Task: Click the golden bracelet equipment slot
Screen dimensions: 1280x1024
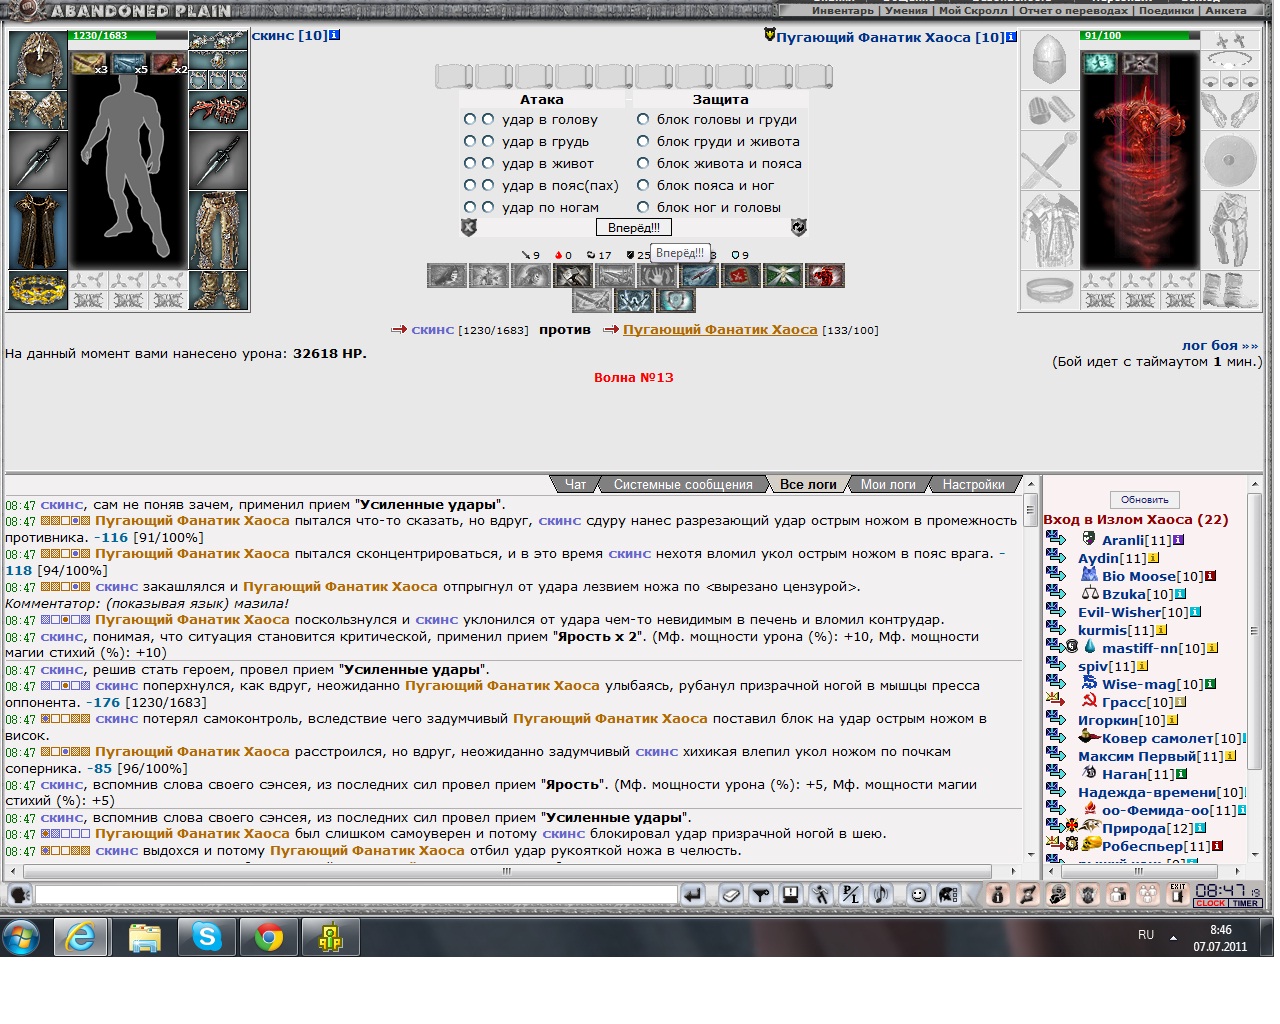Action: pos(38,290)
